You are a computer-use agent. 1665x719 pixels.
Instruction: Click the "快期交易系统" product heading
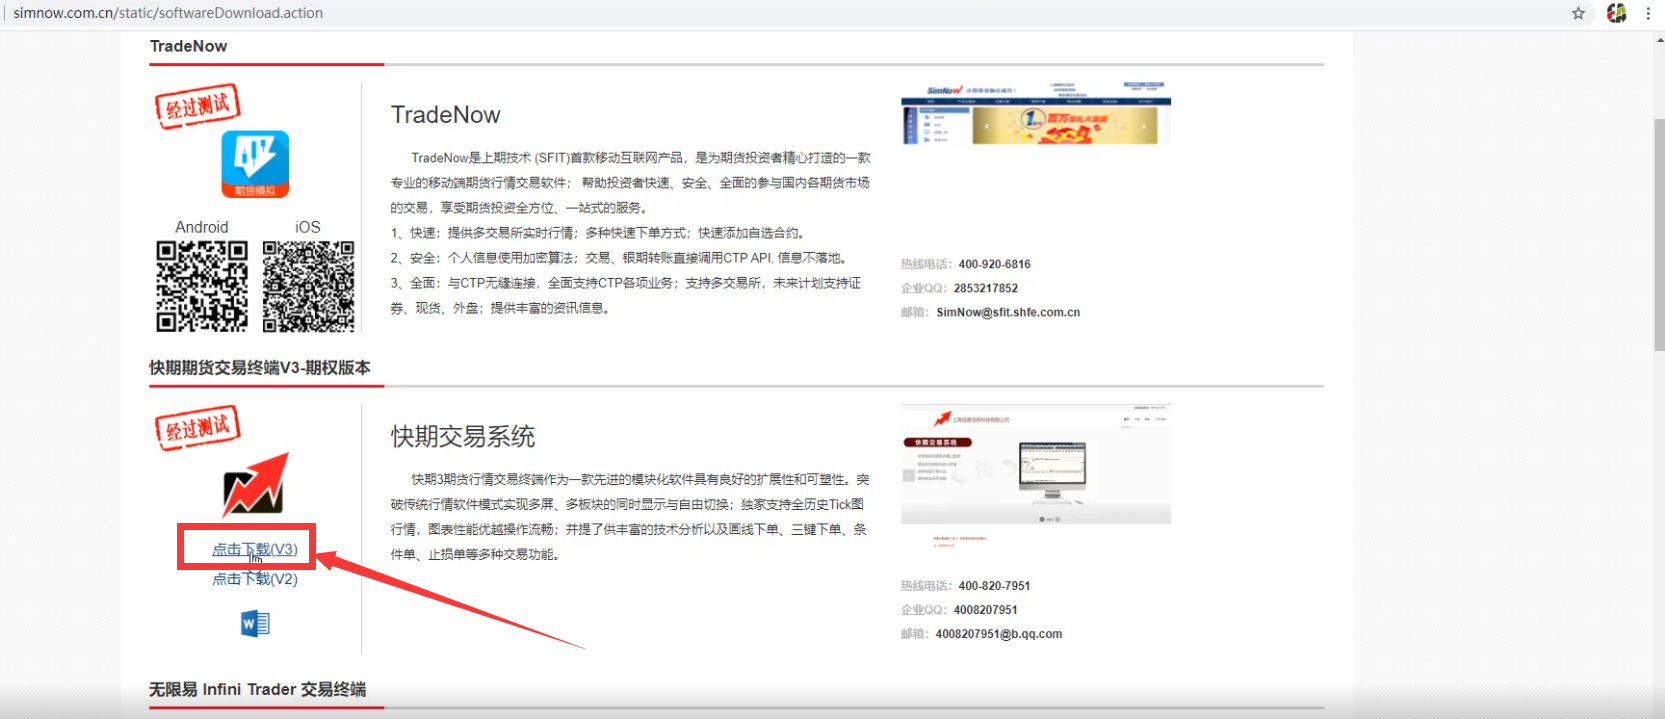click(x=463, y=437)
